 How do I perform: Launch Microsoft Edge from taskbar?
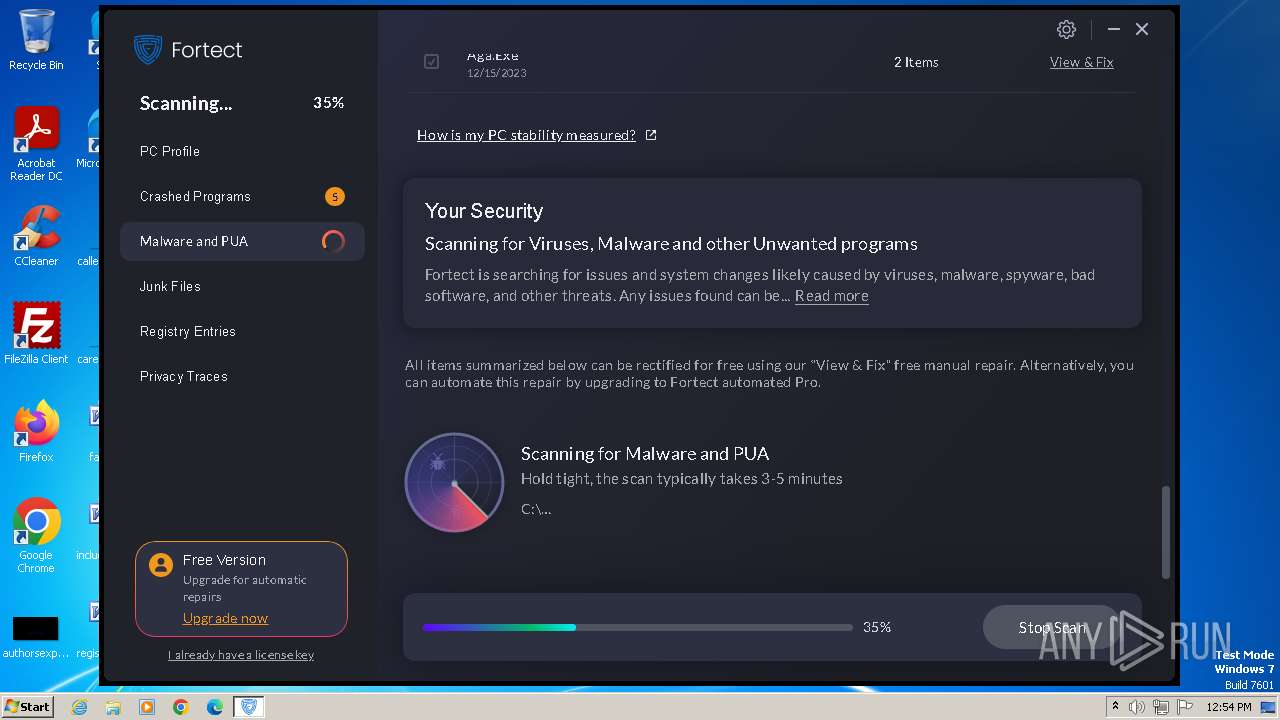tap(215, 707)
